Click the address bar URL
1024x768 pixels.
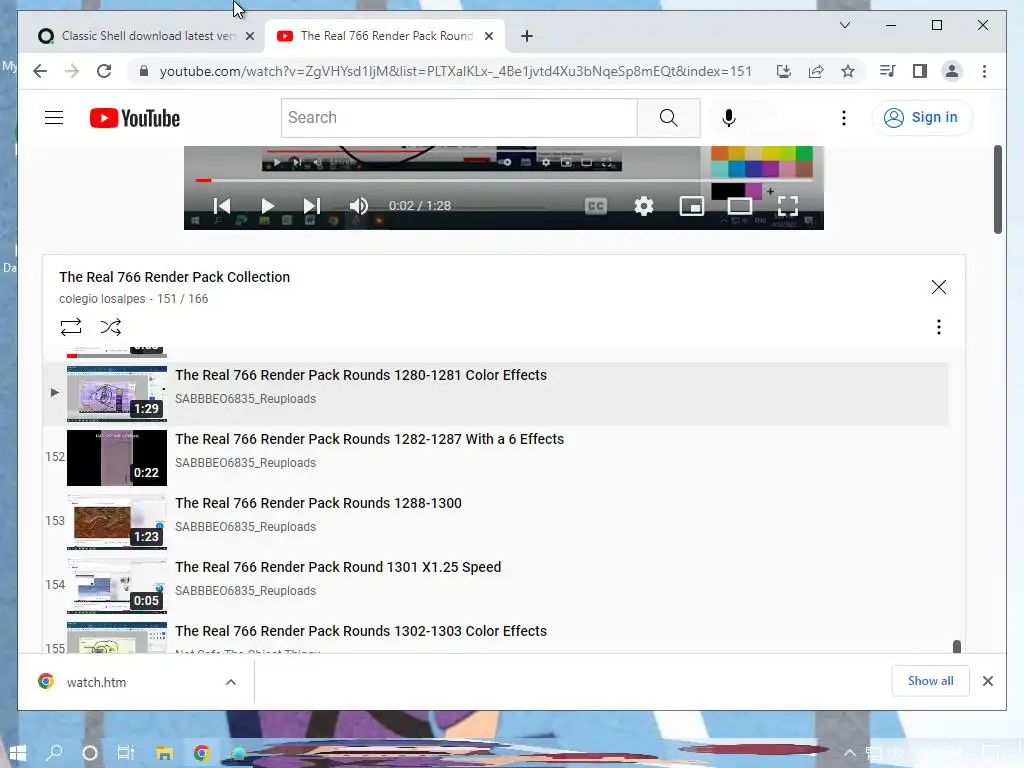(456, 71)
